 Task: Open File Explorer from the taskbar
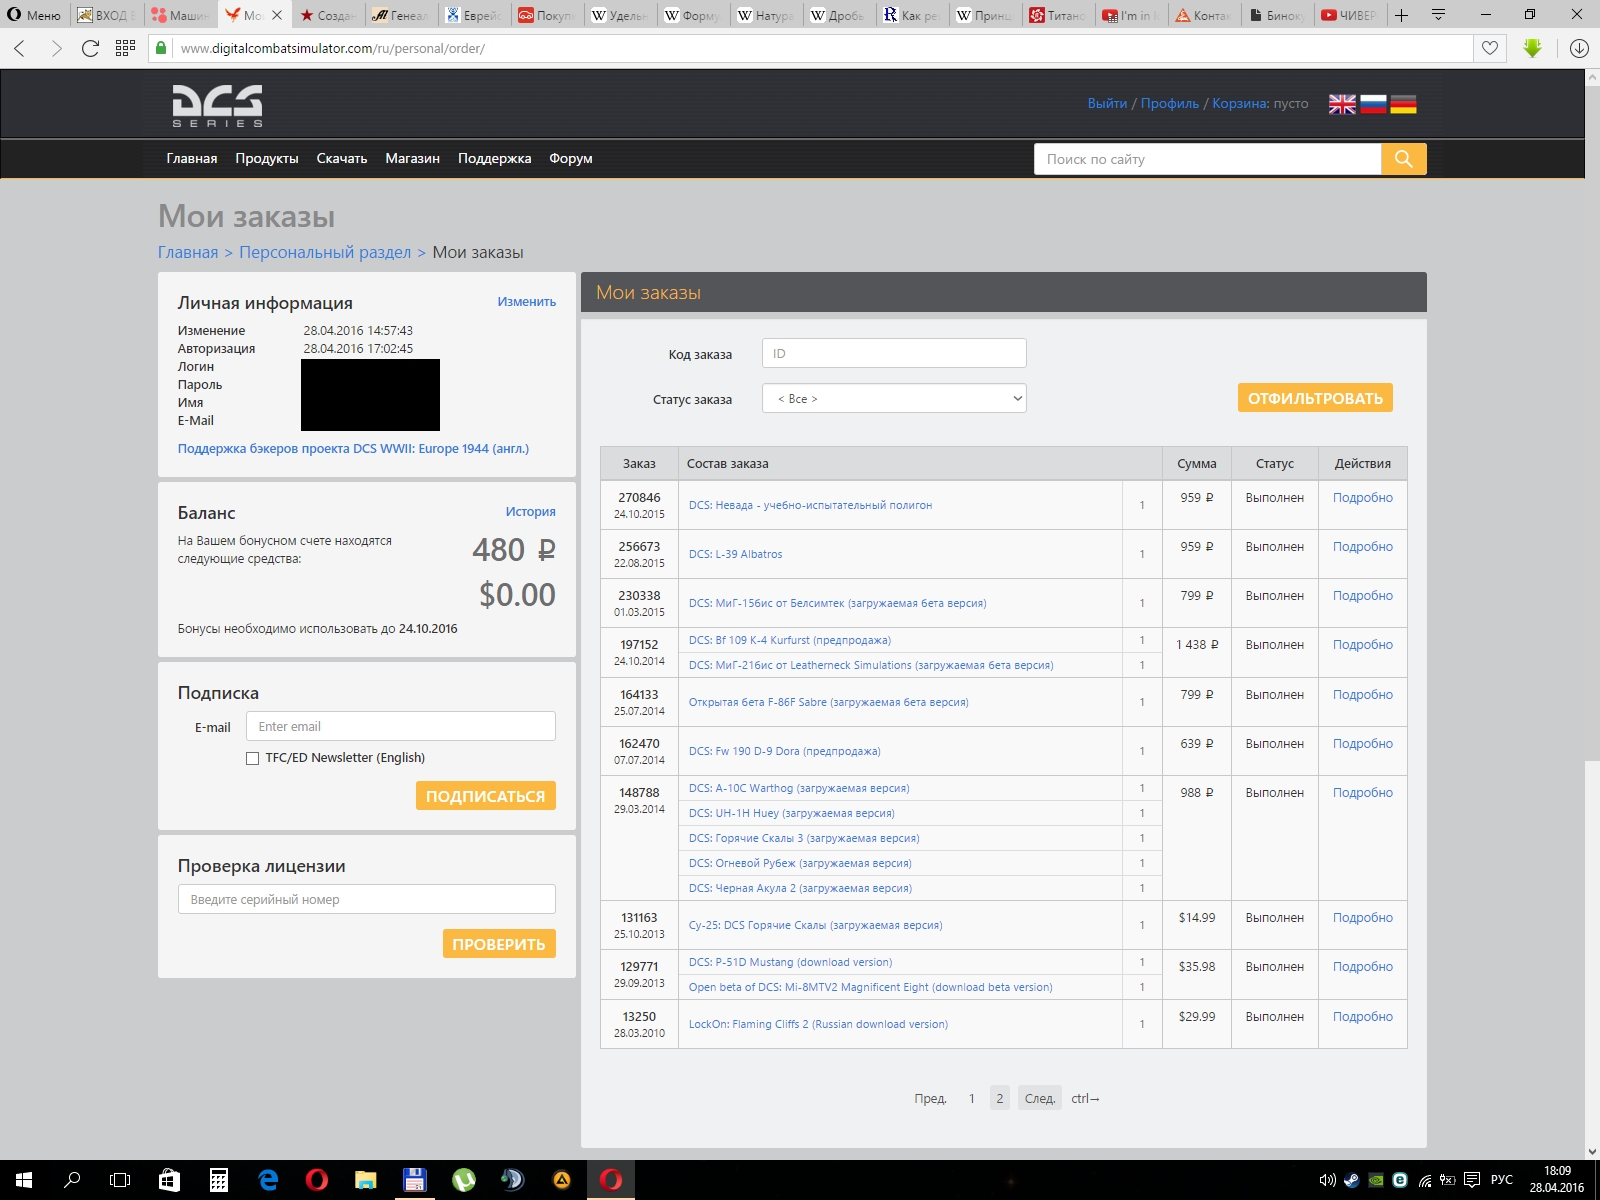366,1180
